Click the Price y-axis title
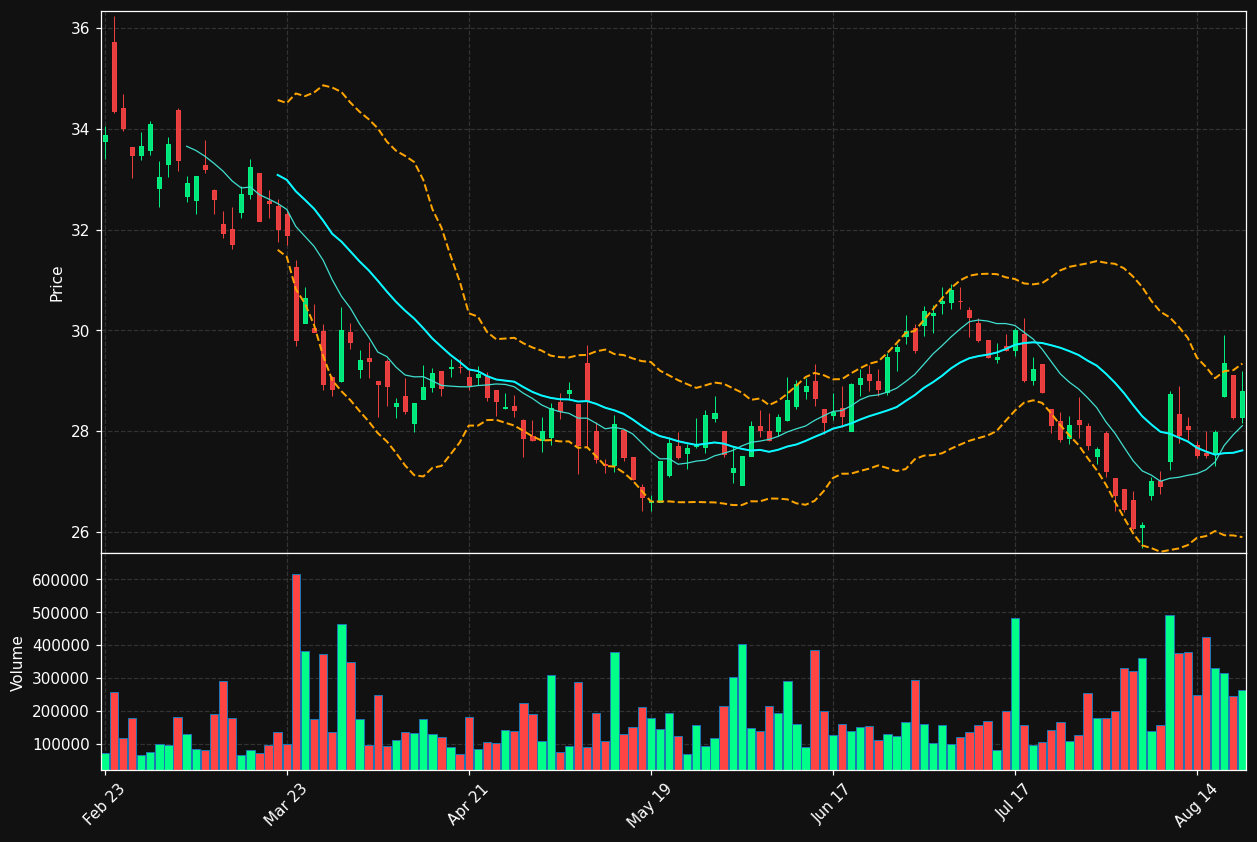This screenshot has width=1257, height=842. [x=57, y=283]
